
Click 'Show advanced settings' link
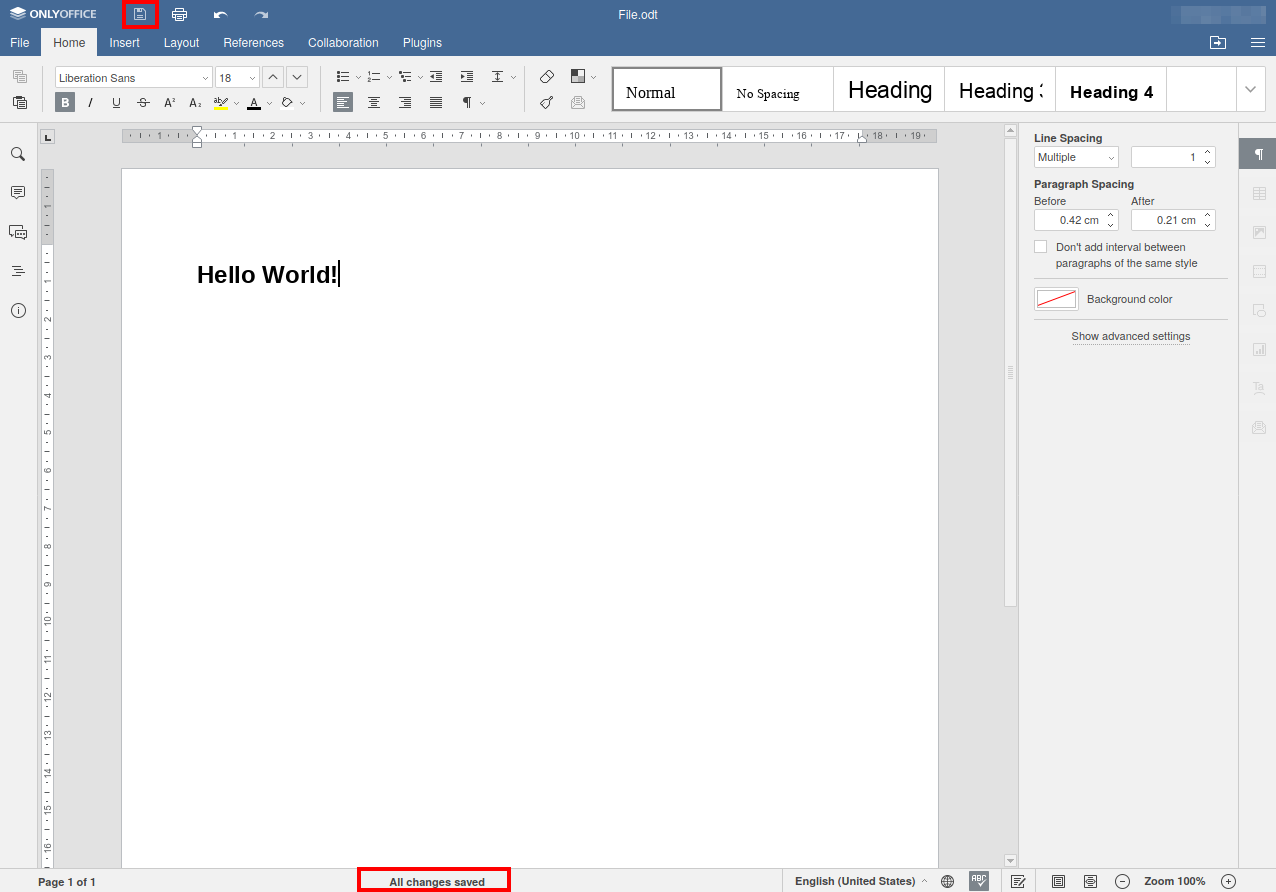pyautogui.click(x=1130, y=336)
